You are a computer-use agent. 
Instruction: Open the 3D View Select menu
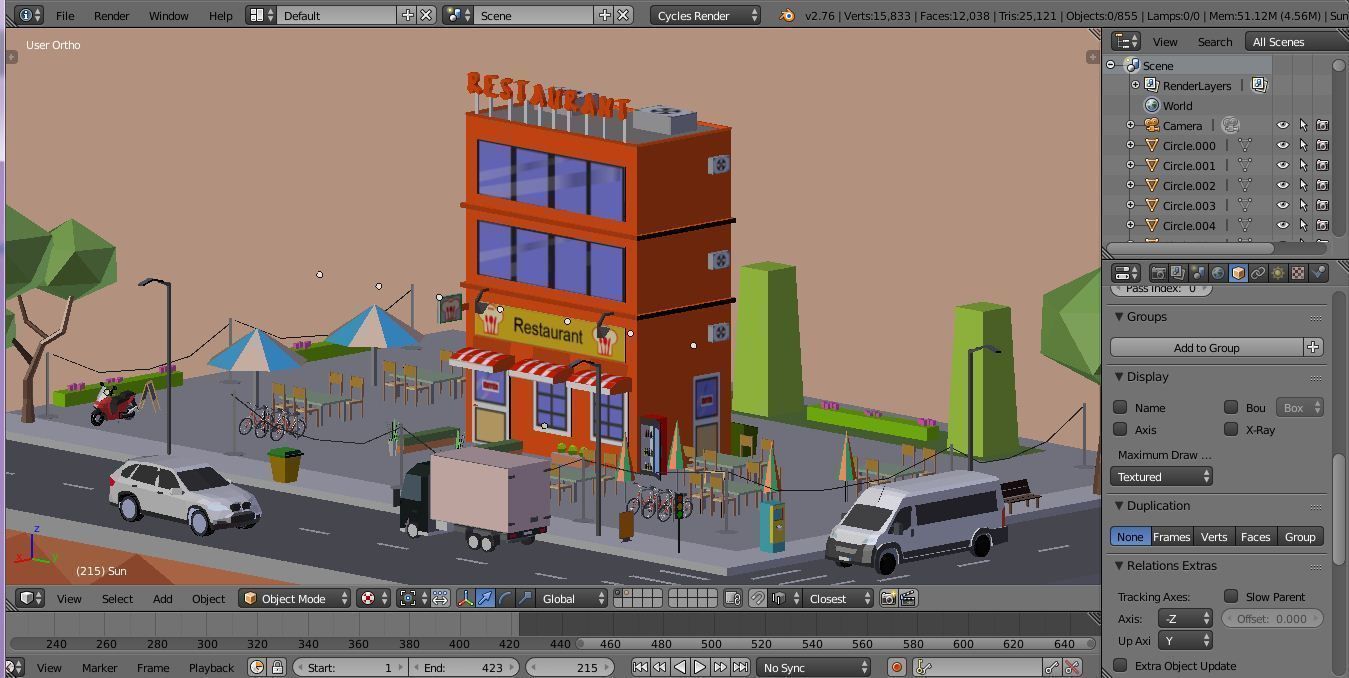[117, 598]
